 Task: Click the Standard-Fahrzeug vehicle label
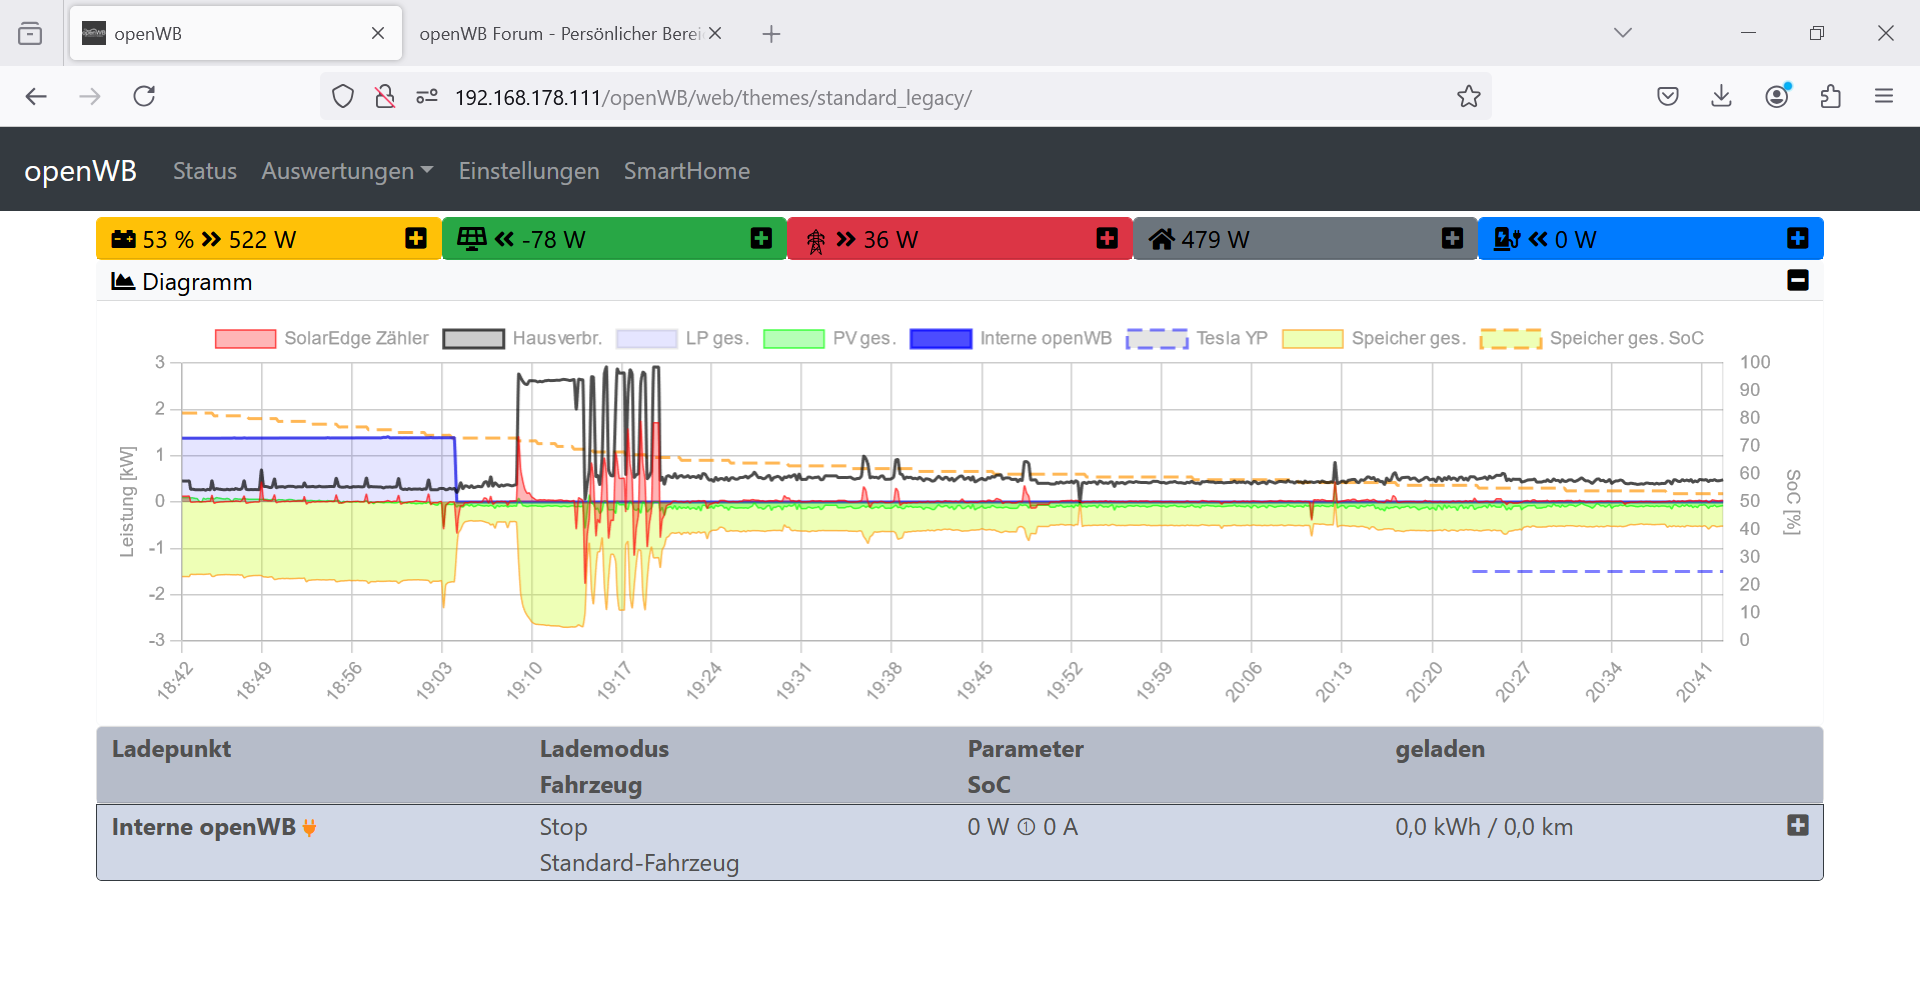639,863
